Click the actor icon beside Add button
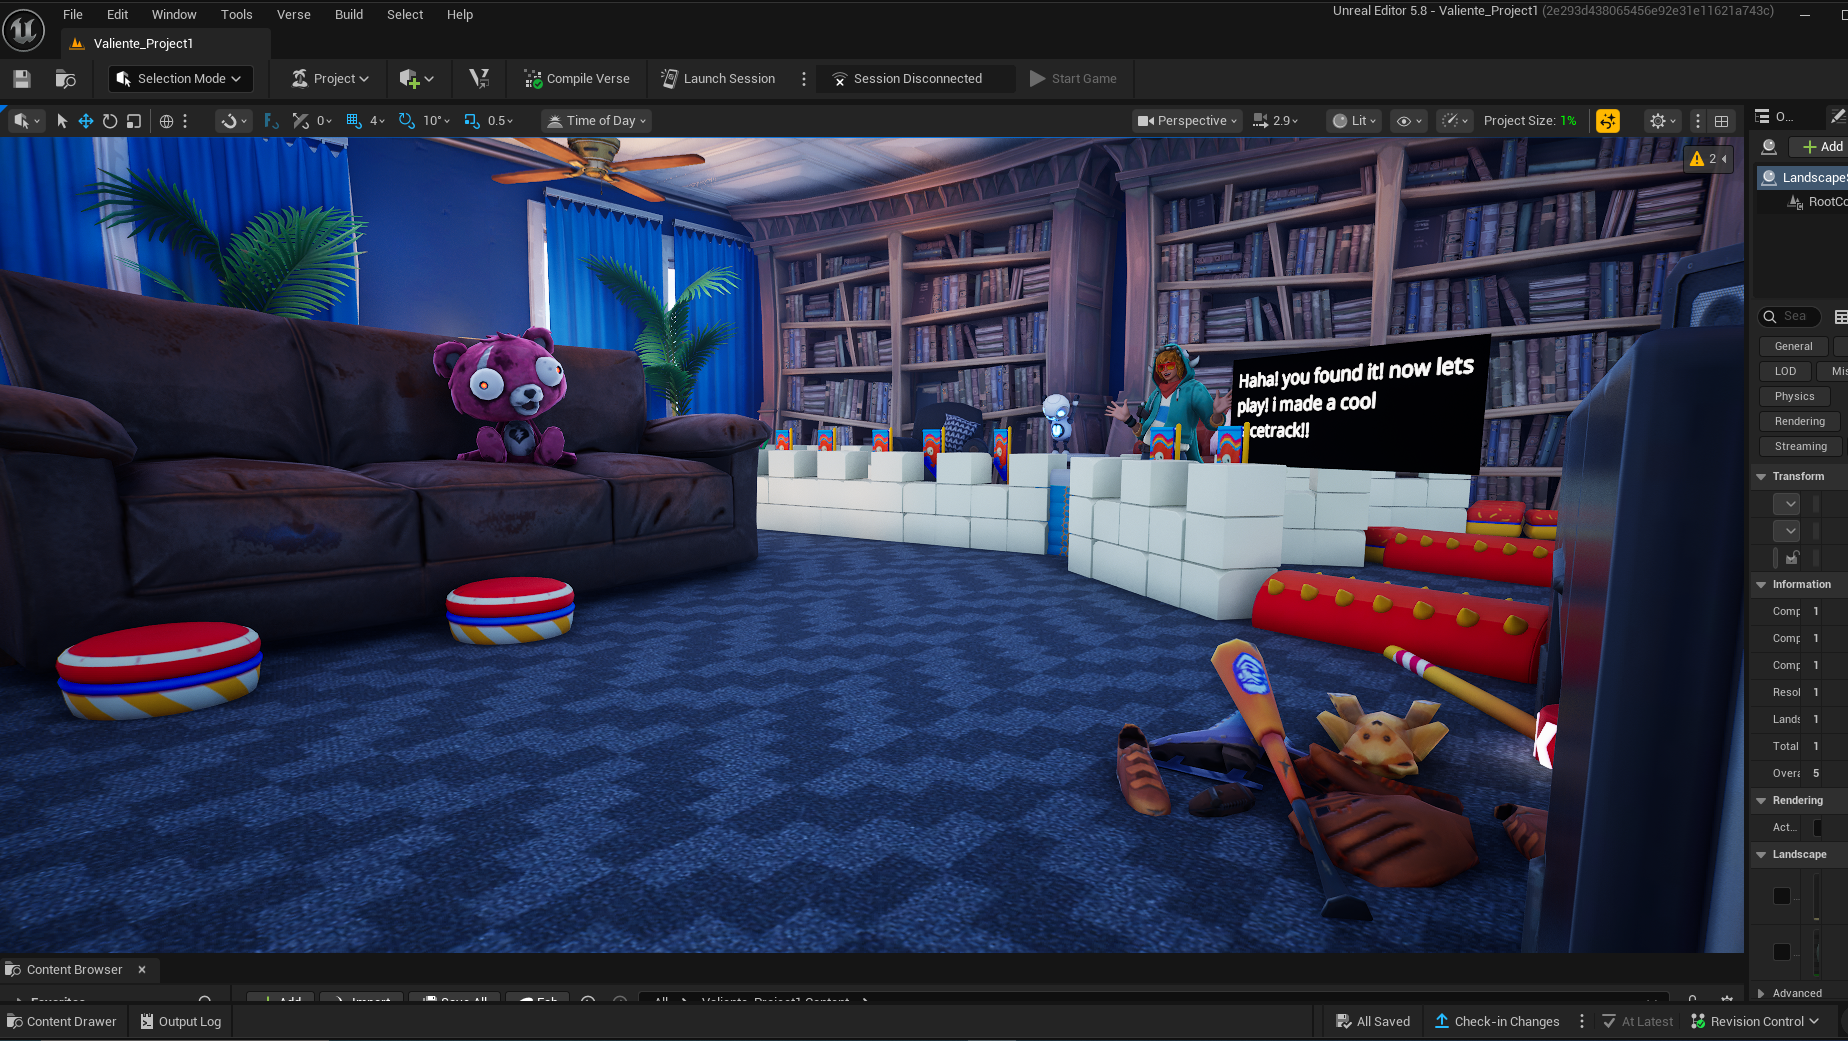This screenshot has height=1041, width=1848. click(x=1769, y=147)
